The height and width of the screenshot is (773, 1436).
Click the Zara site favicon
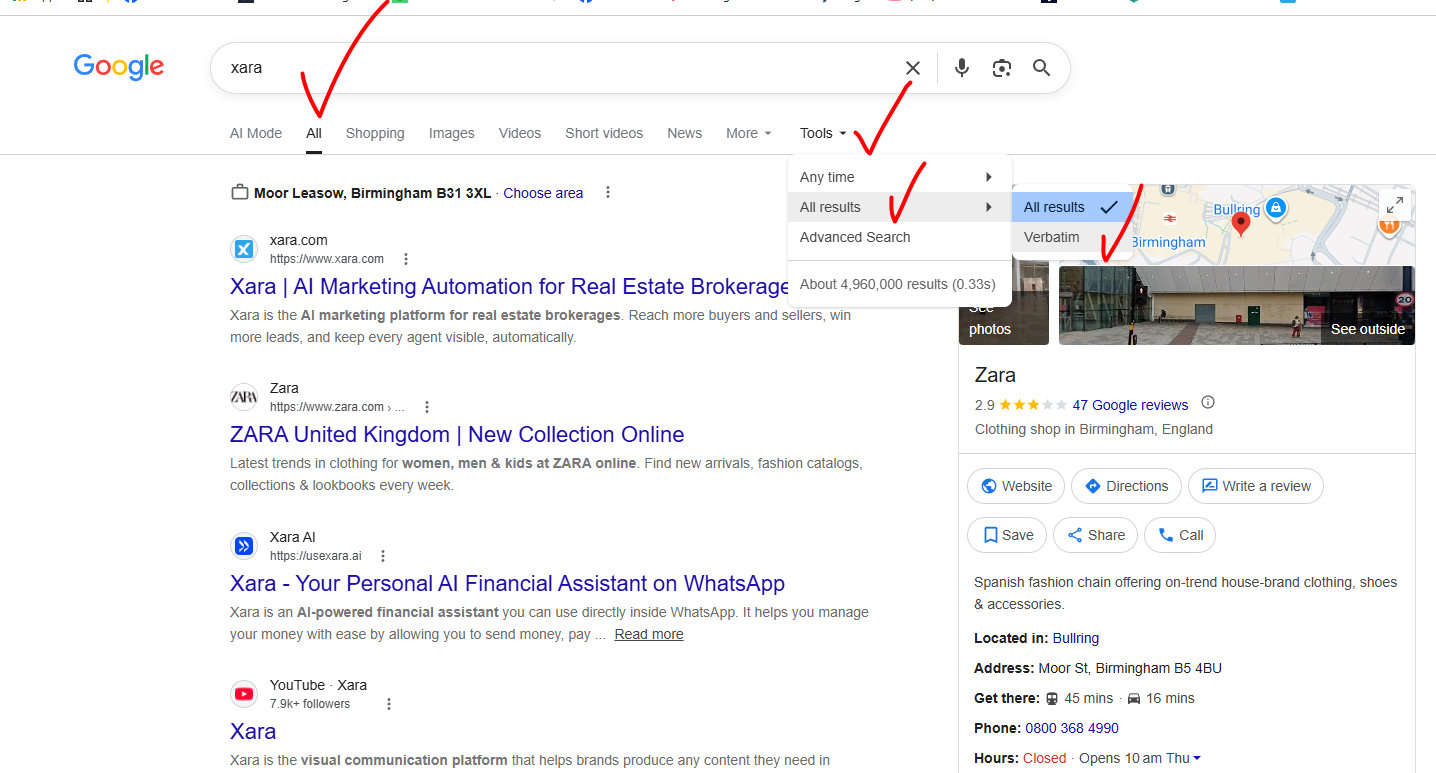point(244,397)
